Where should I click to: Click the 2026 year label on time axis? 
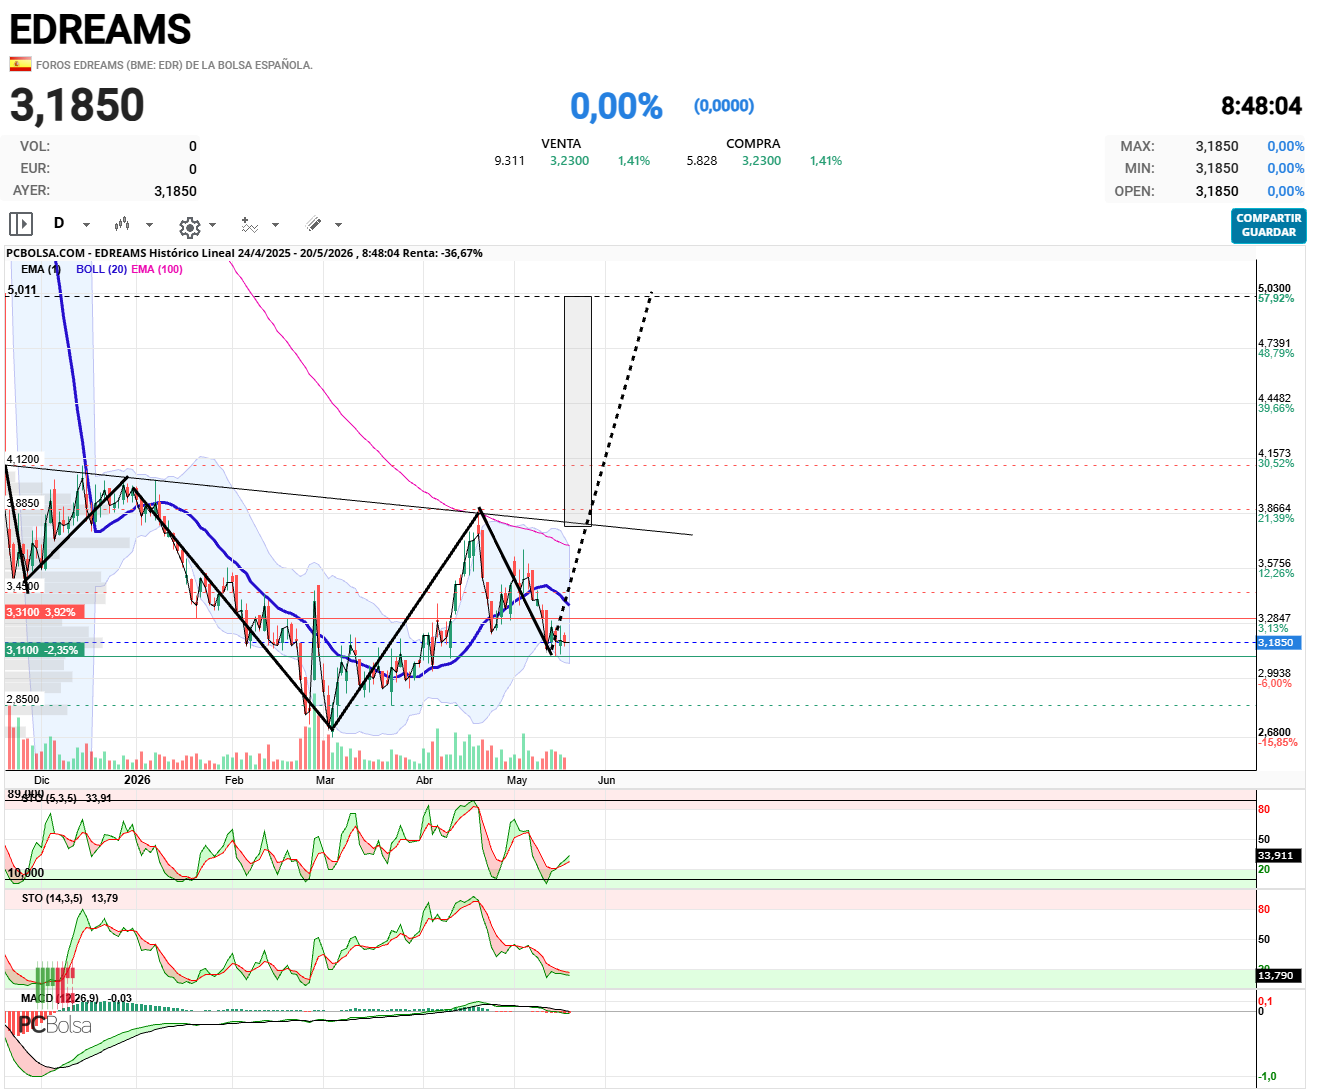click(137, 780)
